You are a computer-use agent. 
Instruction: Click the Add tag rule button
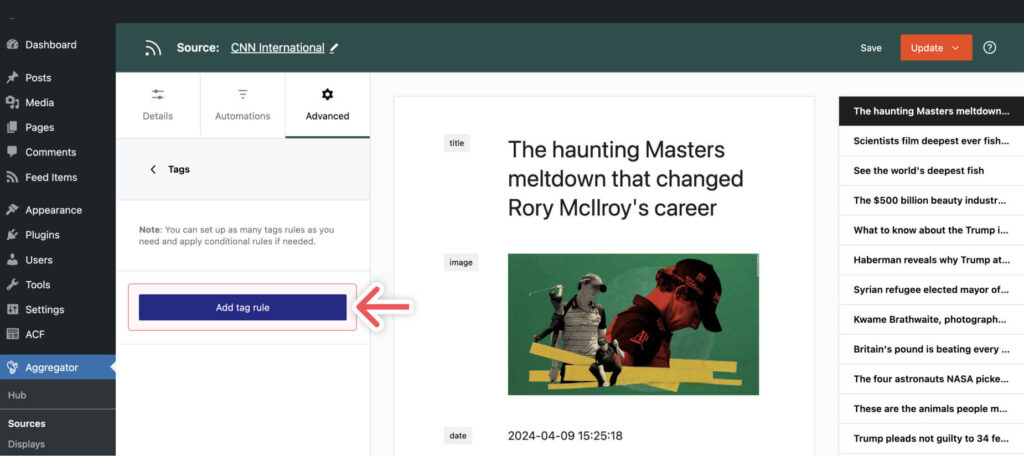coord(242,308)
